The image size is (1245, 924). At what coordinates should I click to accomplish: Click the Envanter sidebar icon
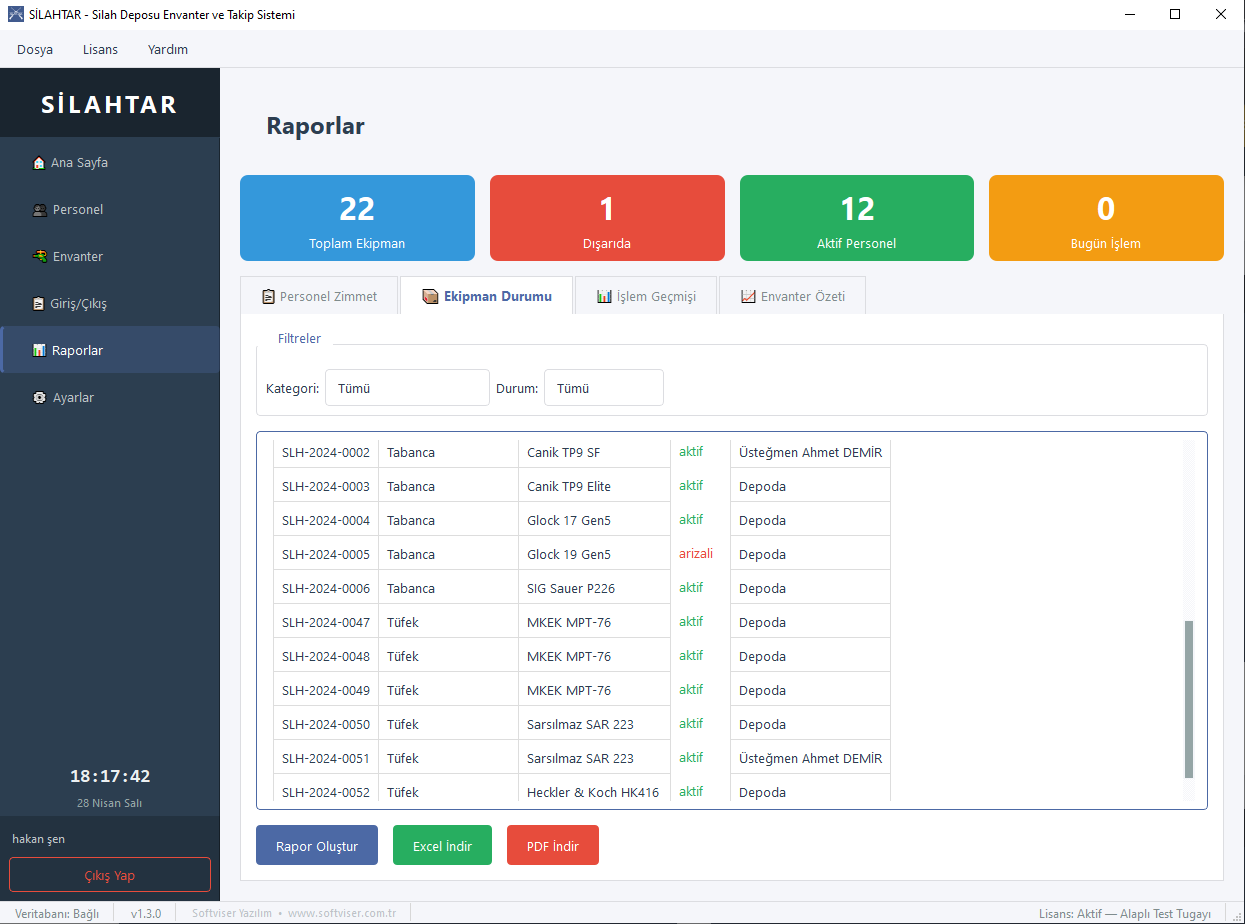40,257
